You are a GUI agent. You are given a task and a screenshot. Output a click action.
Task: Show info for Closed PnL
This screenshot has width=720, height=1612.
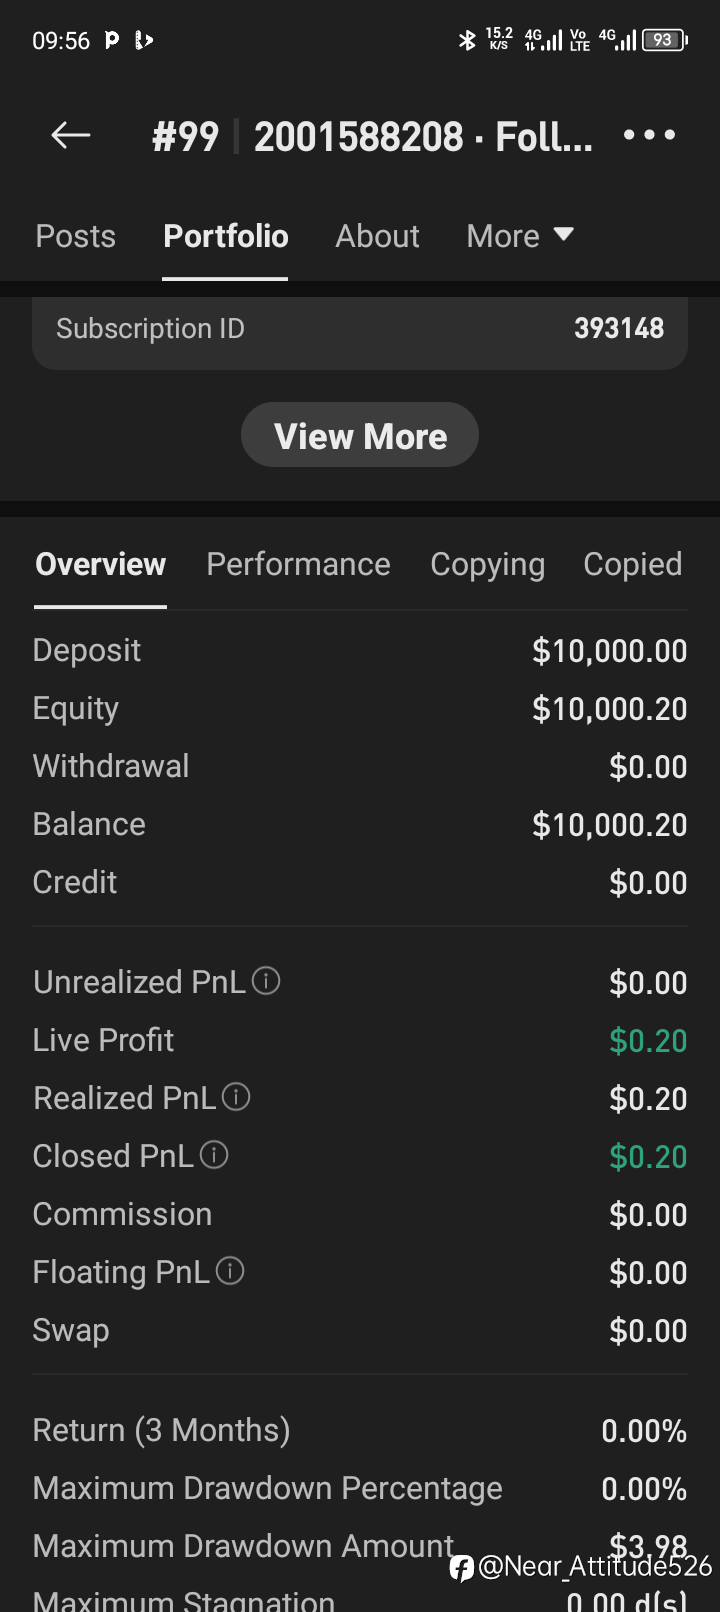(x=214, y=1155)
